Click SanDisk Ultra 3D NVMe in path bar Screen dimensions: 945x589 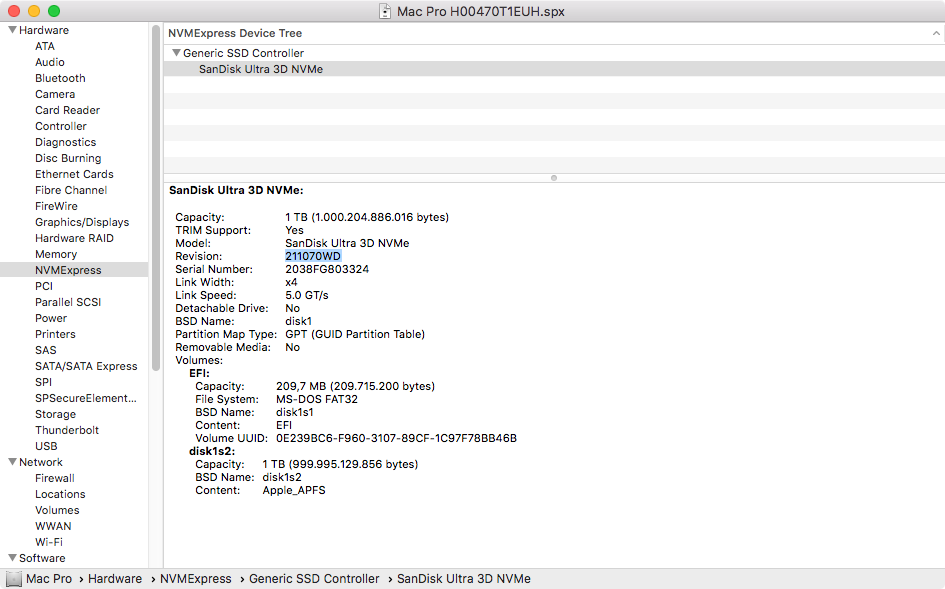(463, 579)
